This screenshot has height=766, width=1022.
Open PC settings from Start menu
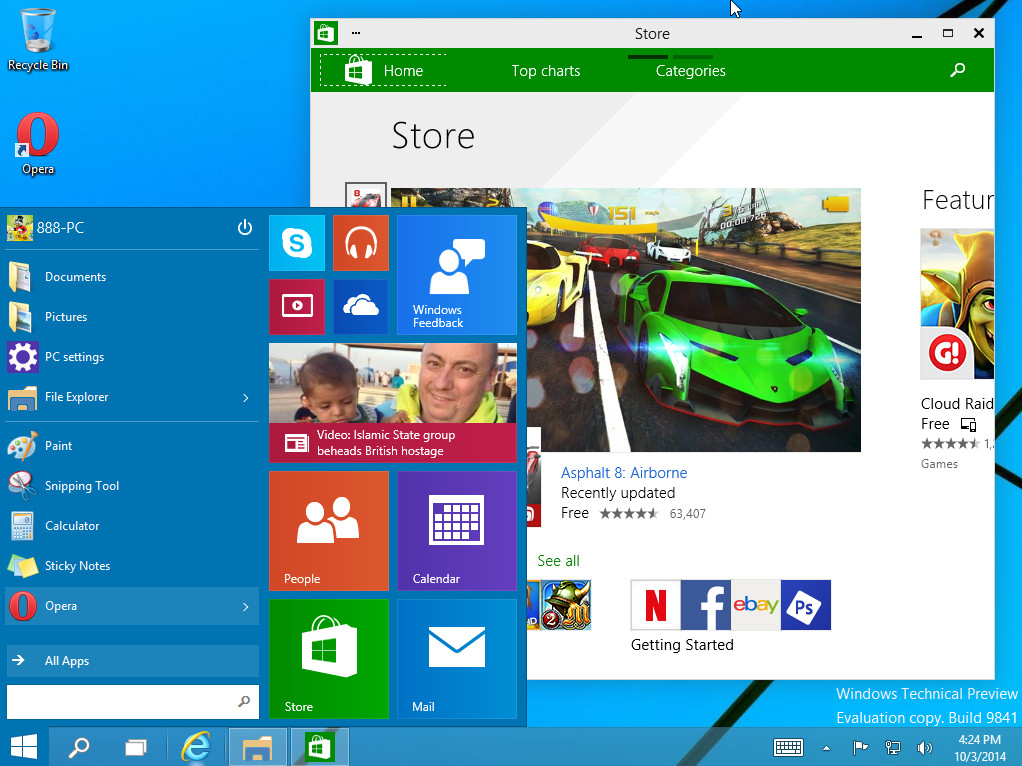click(132, 357)
